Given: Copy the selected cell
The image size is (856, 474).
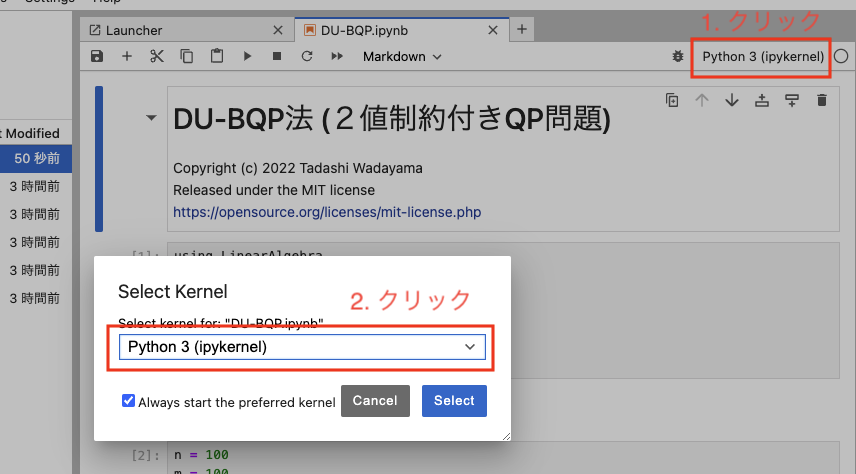Looking at the screenshot, I should [x=187, y=56].
